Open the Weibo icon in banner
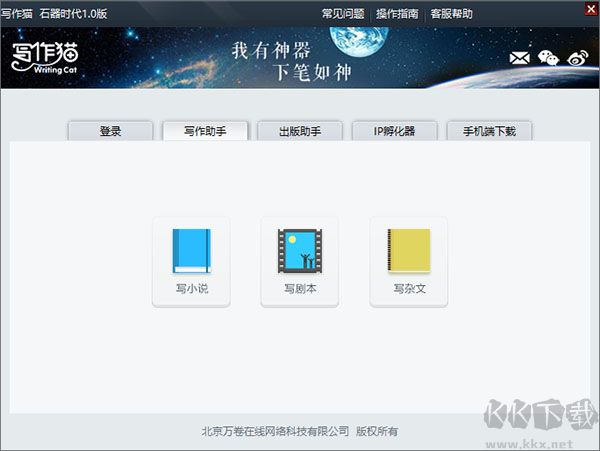The width and height of the screenshot is (600, 451). [x=578, y=58]
